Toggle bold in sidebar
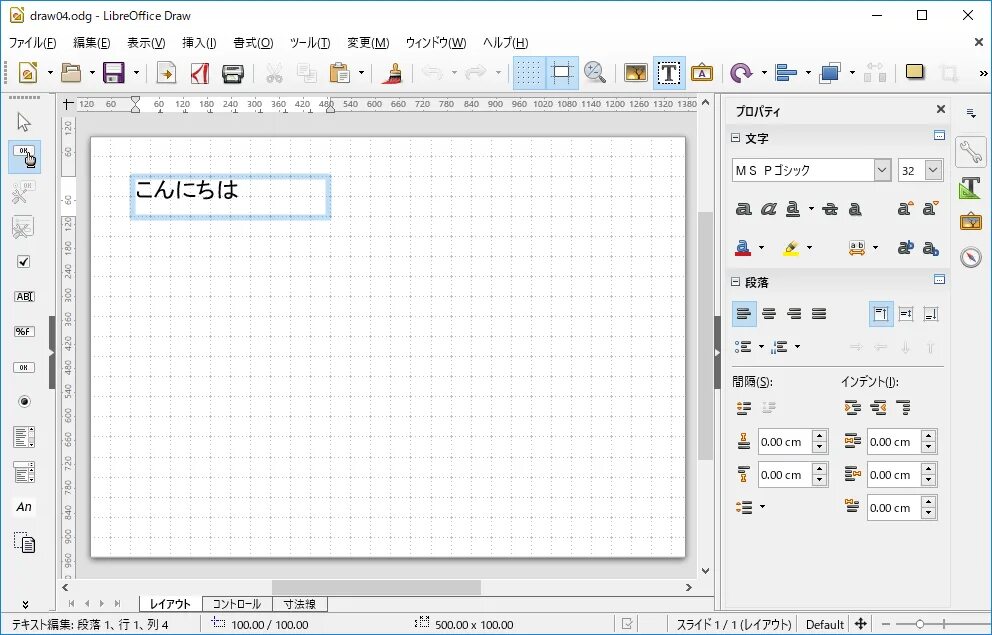Screen dimensions: 992x635 [x=744, y=209]
